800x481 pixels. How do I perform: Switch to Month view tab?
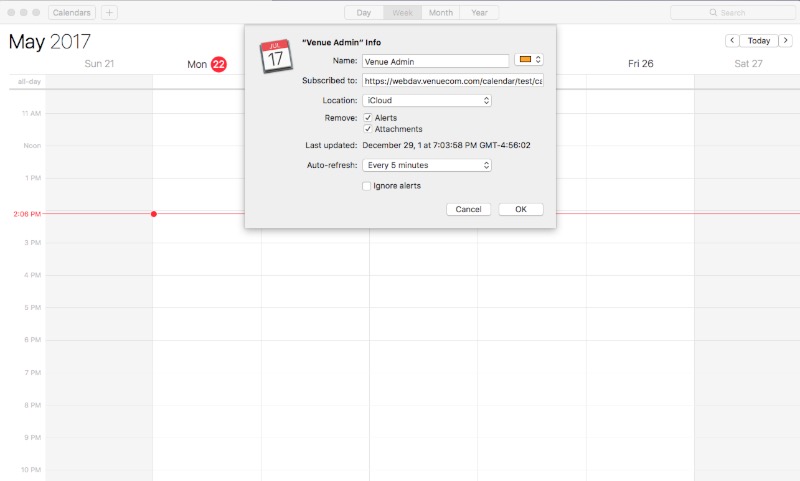(x=440, y=13)
